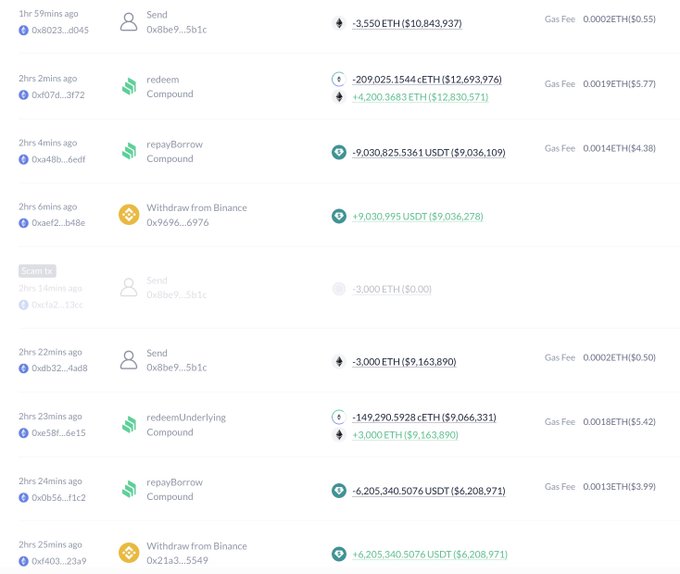Open the +9,030,995 USDT amount link

[x=418, y=216]
